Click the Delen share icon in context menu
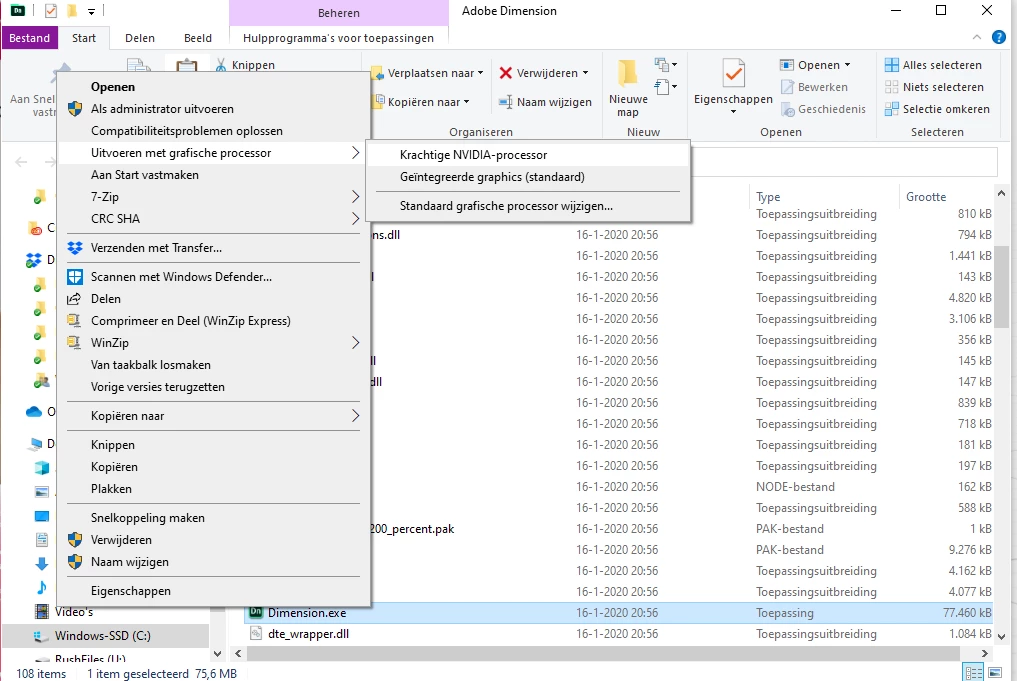The image size is (1017, 681). click(75, 298)
